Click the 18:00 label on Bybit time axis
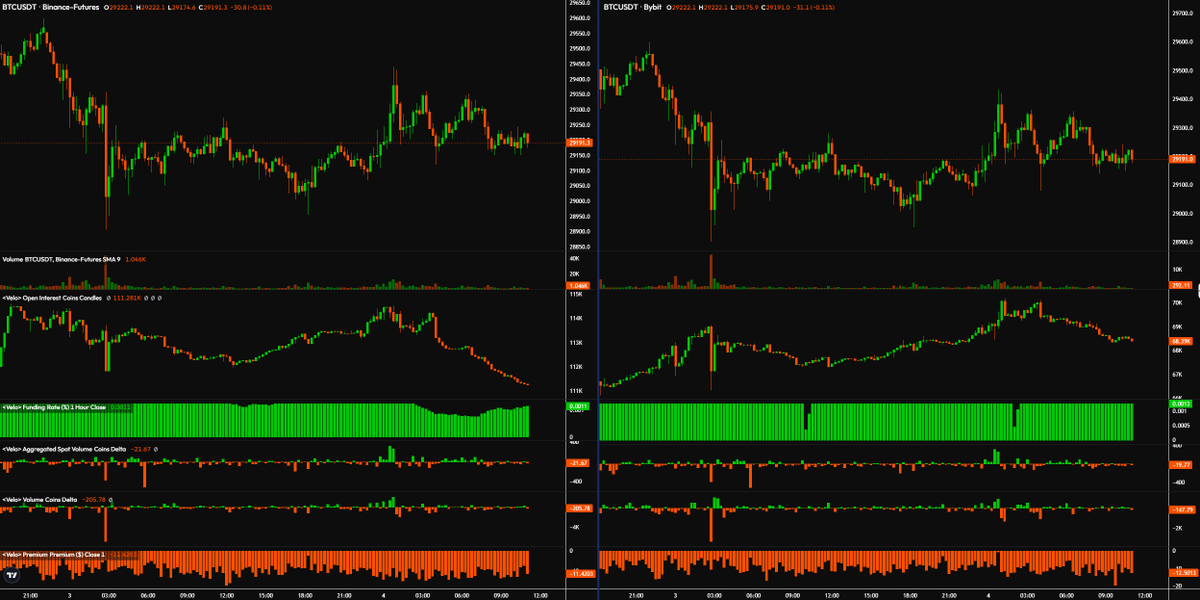Image resolution: width=1200 pixels, height=600 pixels. pos(911,594)
